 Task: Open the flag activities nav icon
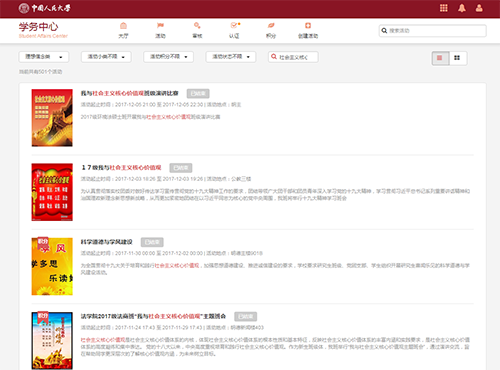(160, 26)
